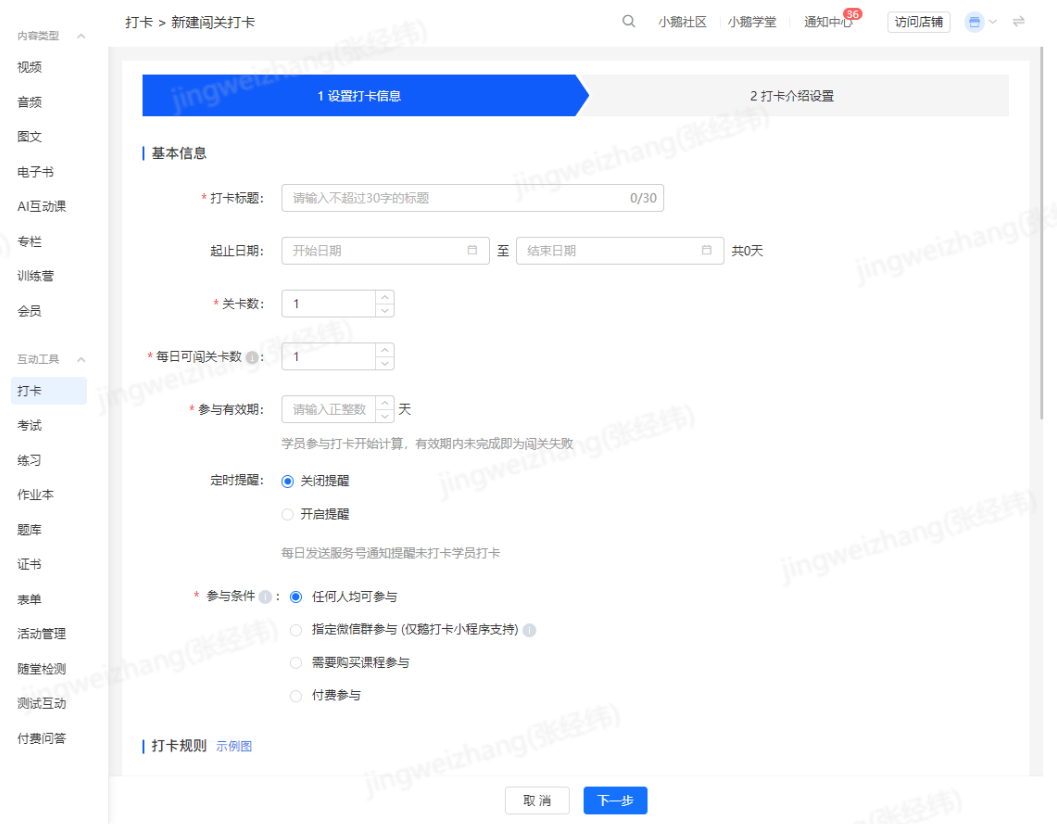Collapse the 内容类型 sidebar section
Viewport: 1057px width, 824px height.
point(81,36)
